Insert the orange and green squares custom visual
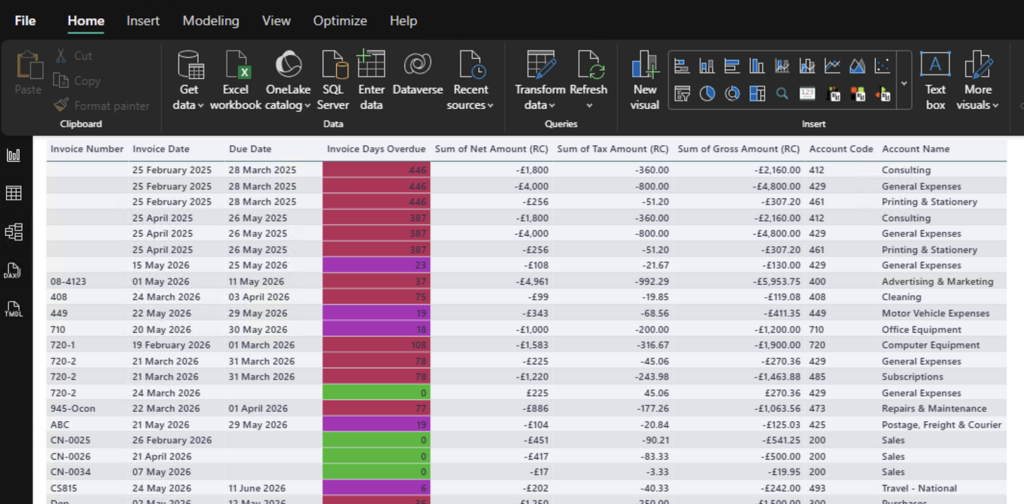 857,94
